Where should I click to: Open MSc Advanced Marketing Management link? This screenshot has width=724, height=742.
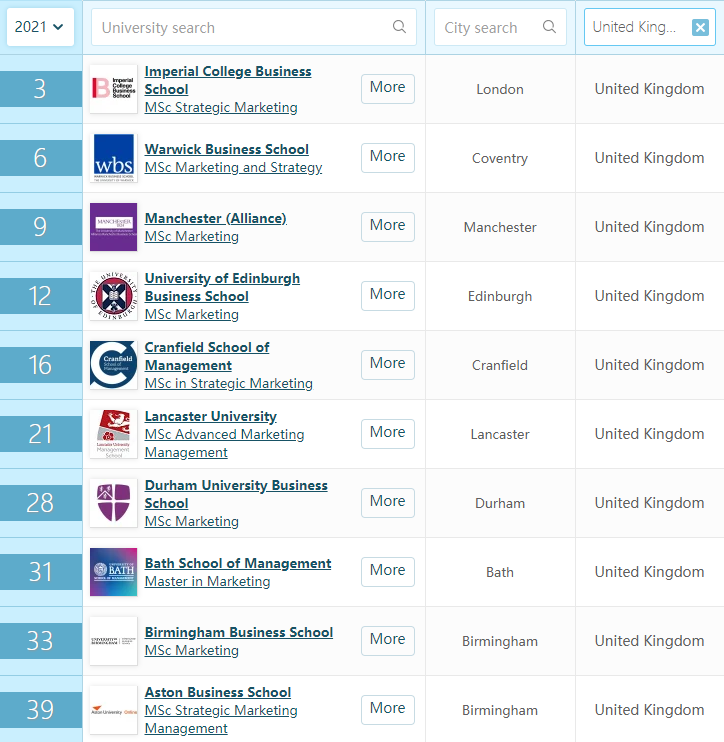pos(224,443)
